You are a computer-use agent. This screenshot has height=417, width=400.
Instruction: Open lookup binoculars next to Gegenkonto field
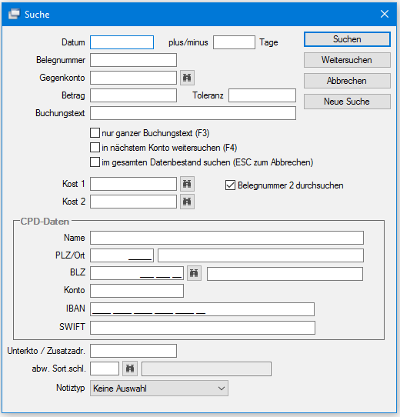coord(187,78)
